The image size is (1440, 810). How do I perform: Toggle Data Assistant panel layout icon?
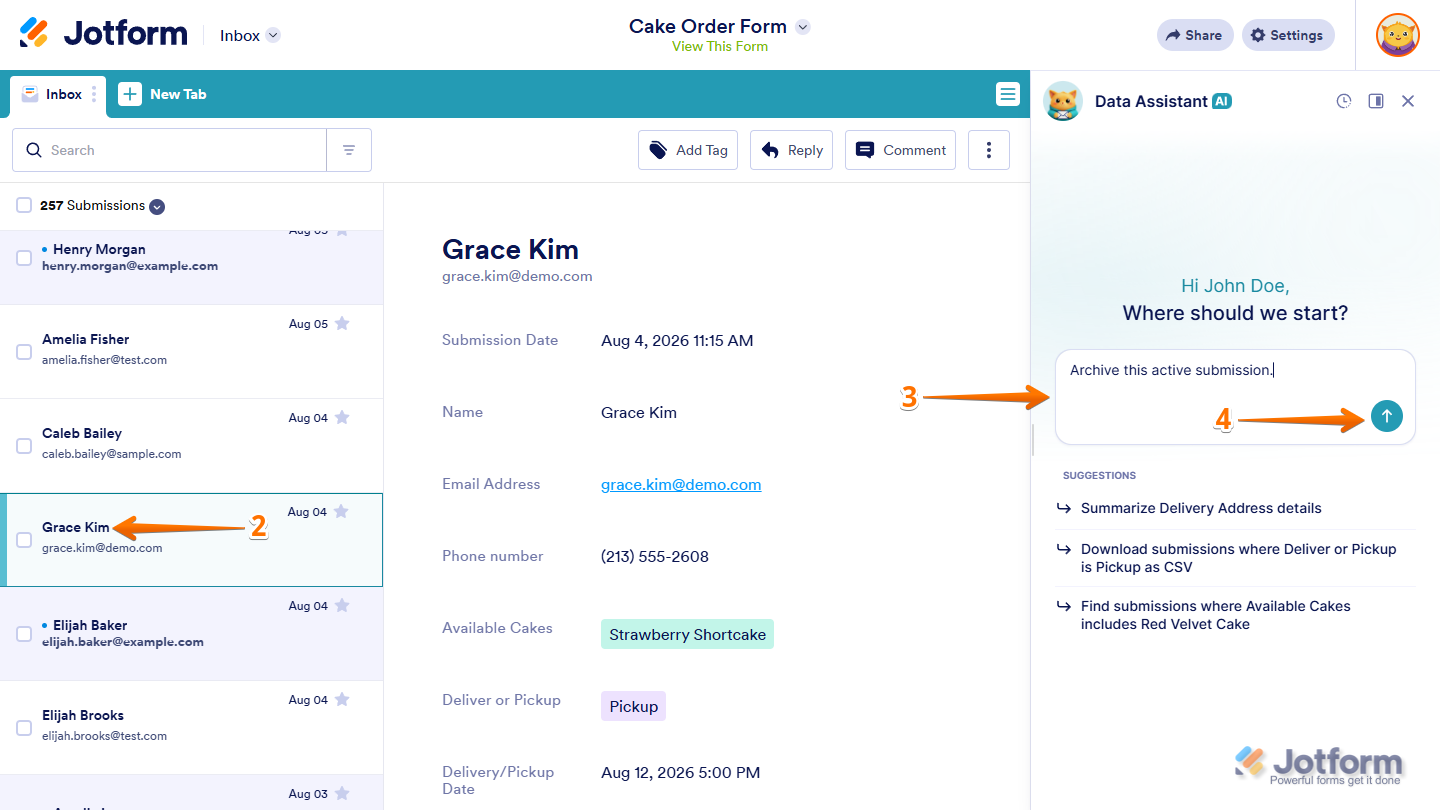click(x=1376, y=101)
